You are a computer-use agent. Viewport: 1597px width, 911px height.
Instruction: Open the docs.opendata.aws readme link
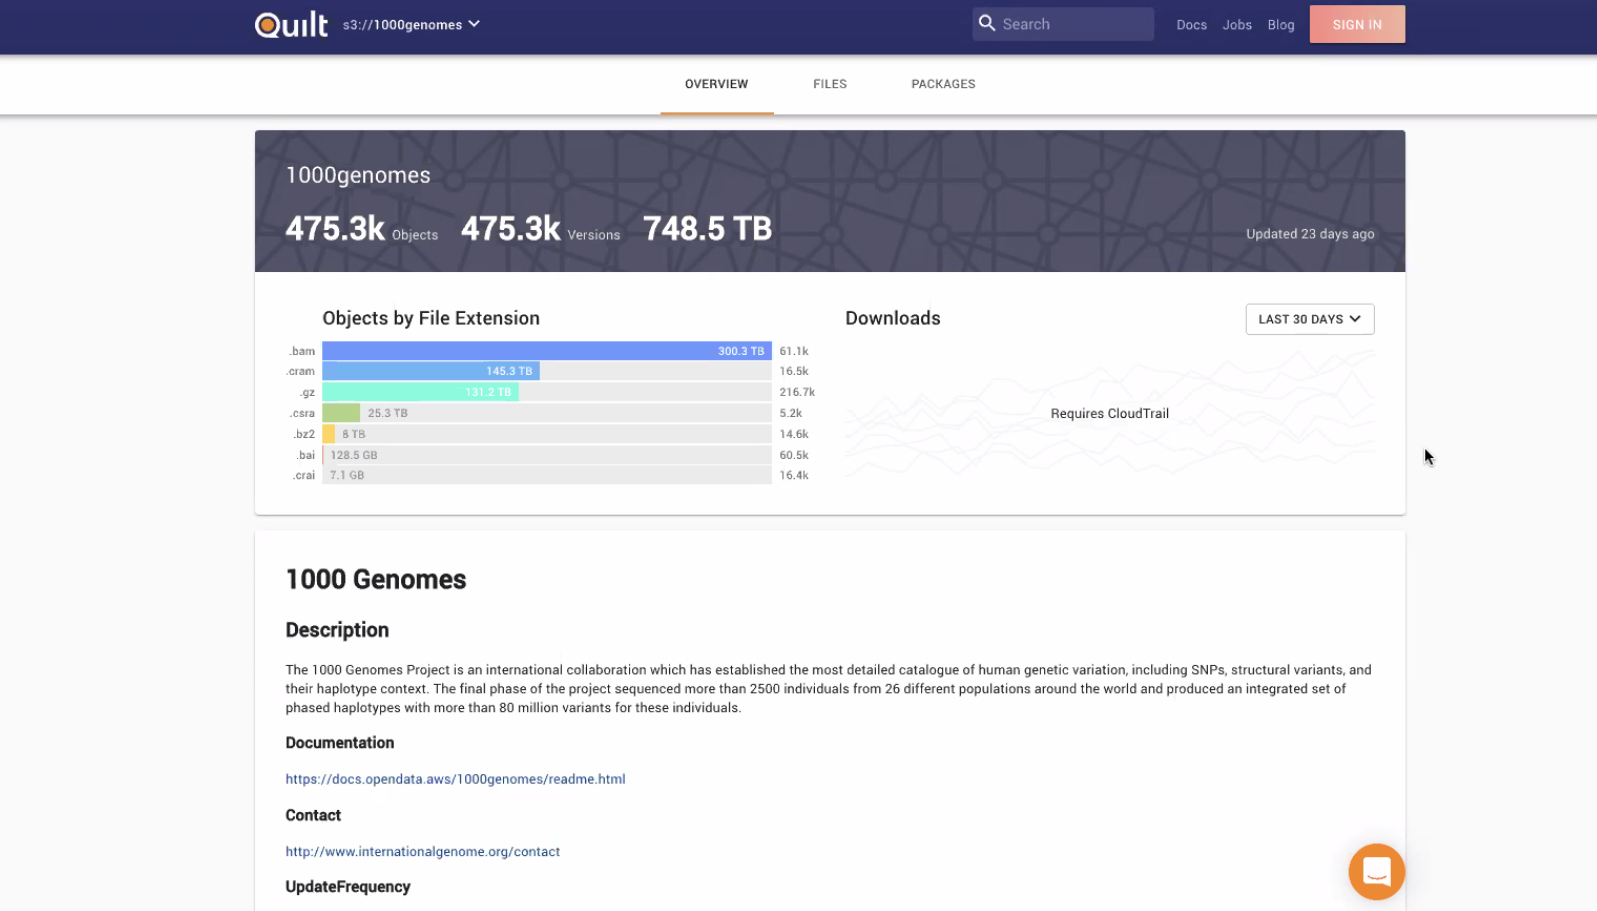455,779
